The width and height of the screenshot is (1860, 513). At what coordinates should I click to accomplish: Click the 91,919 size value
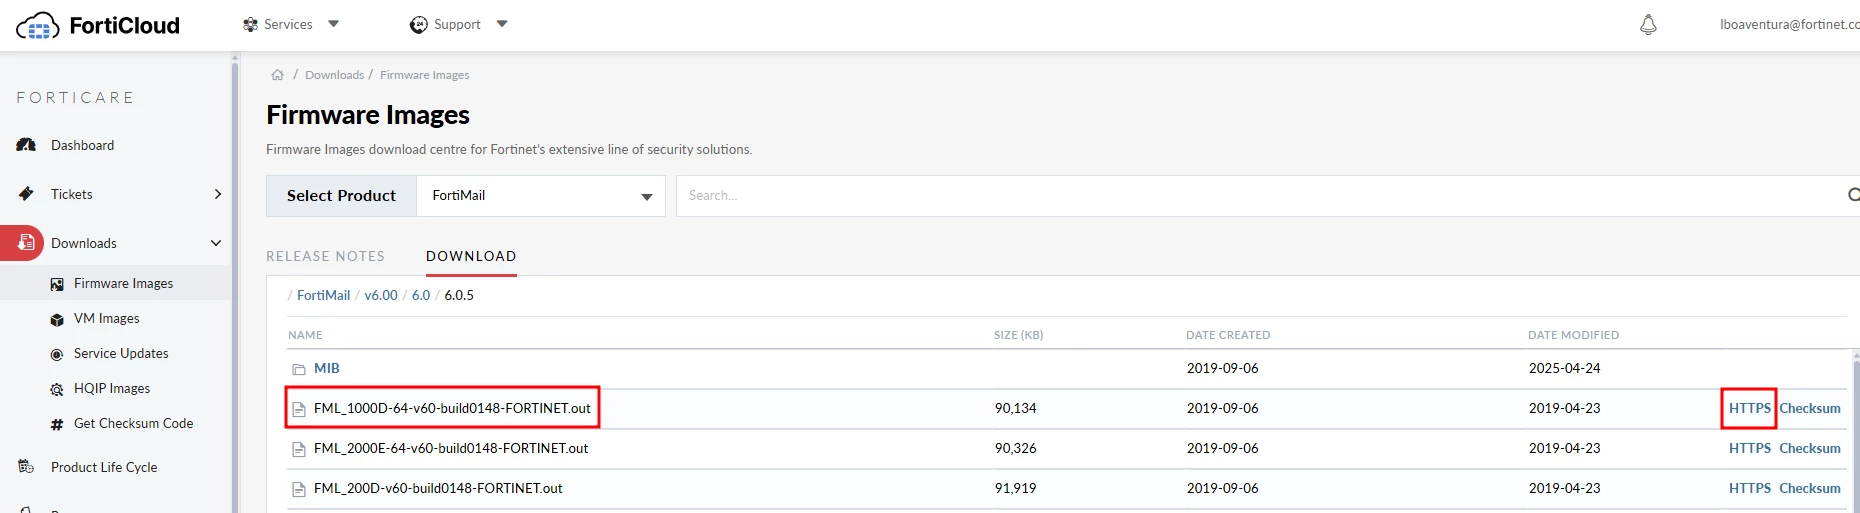click(1015, 488)
